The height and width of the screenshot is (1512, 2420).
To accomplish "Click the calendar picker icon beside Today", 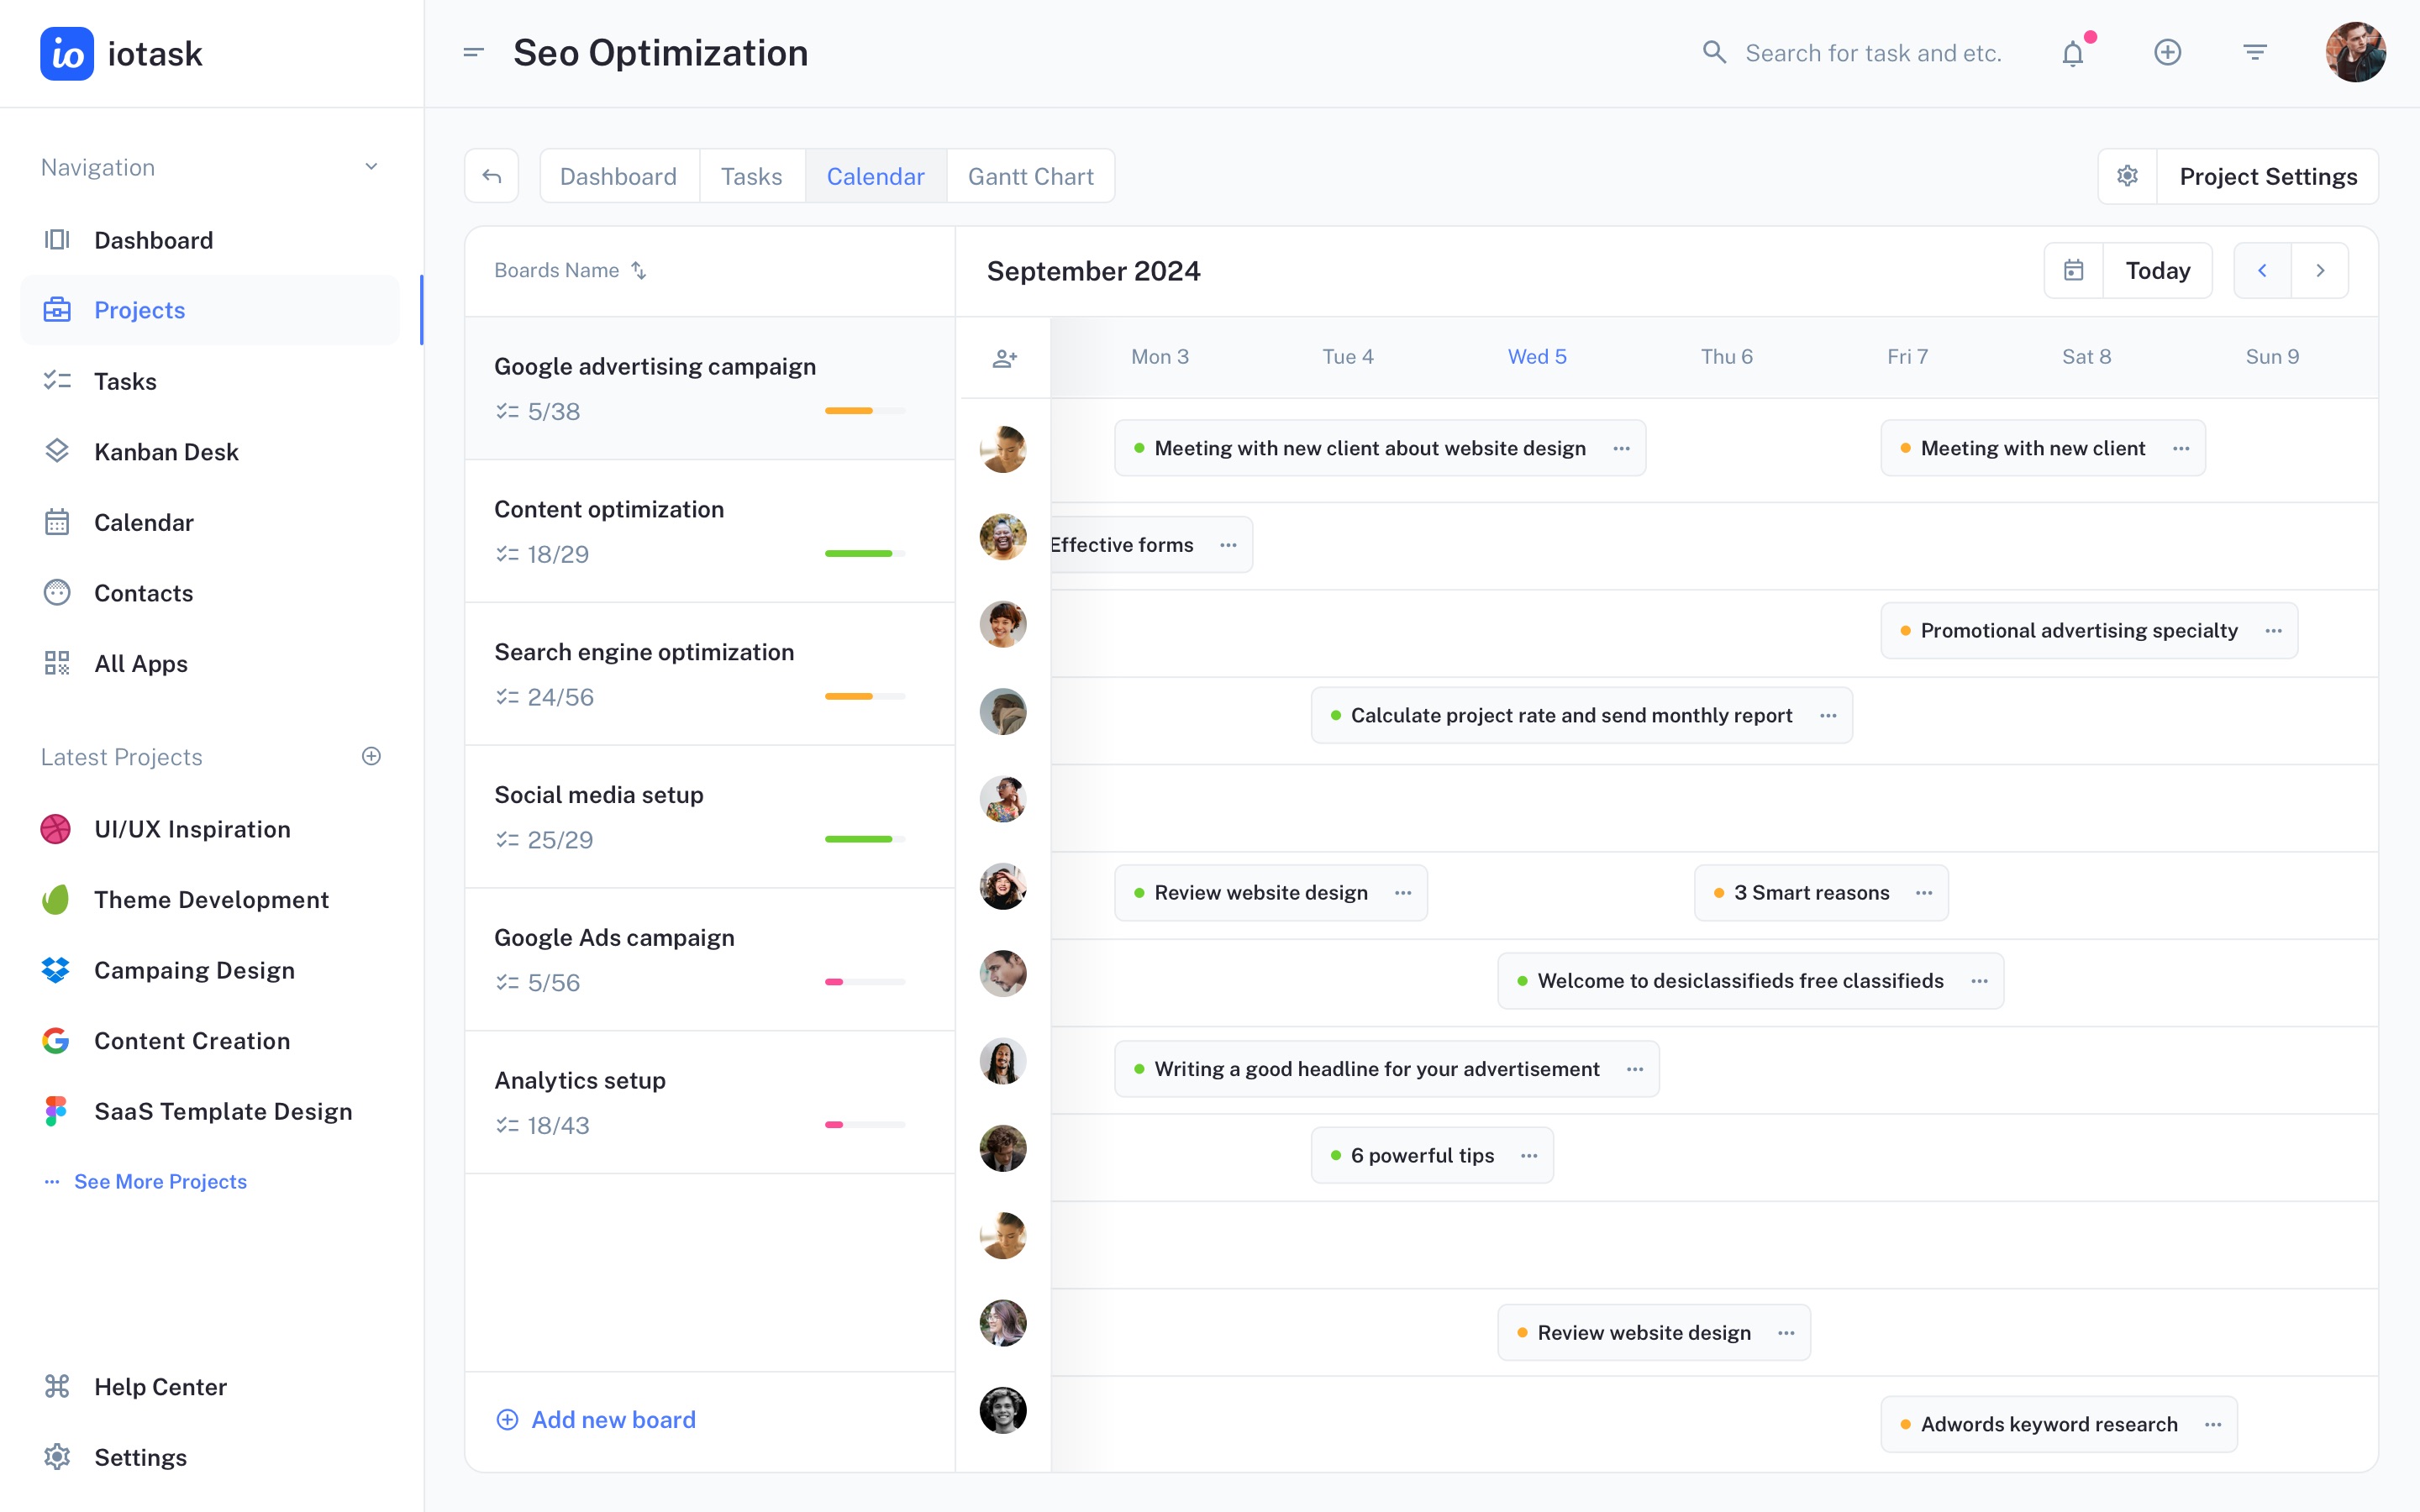I will 2074,270.
